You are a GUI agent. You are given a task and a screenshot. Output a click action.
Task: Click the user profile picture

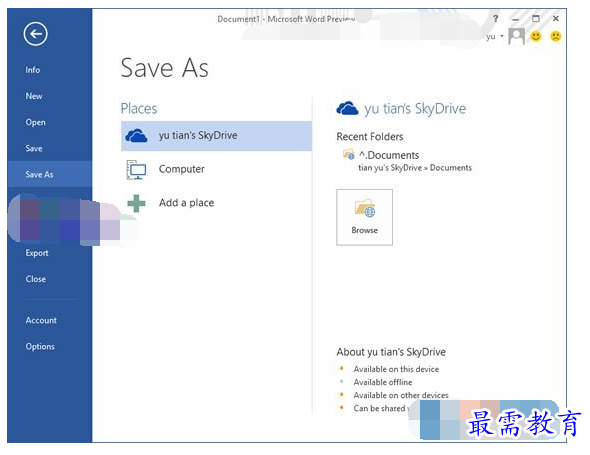tap(517, 36)
